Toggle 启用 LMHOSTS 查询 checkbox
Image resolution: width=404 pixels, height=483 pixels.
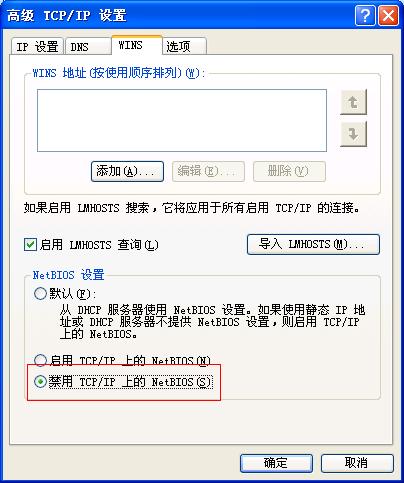point(30,245)
